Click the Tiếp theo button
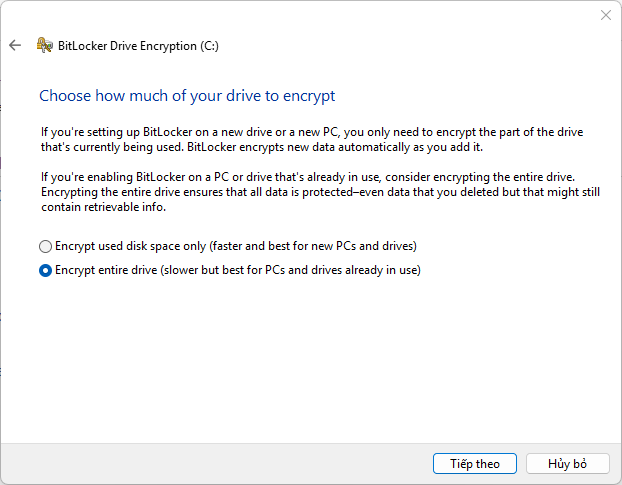Screen dimensions: 622x485 pyautogui.click(x=474, y=464)
